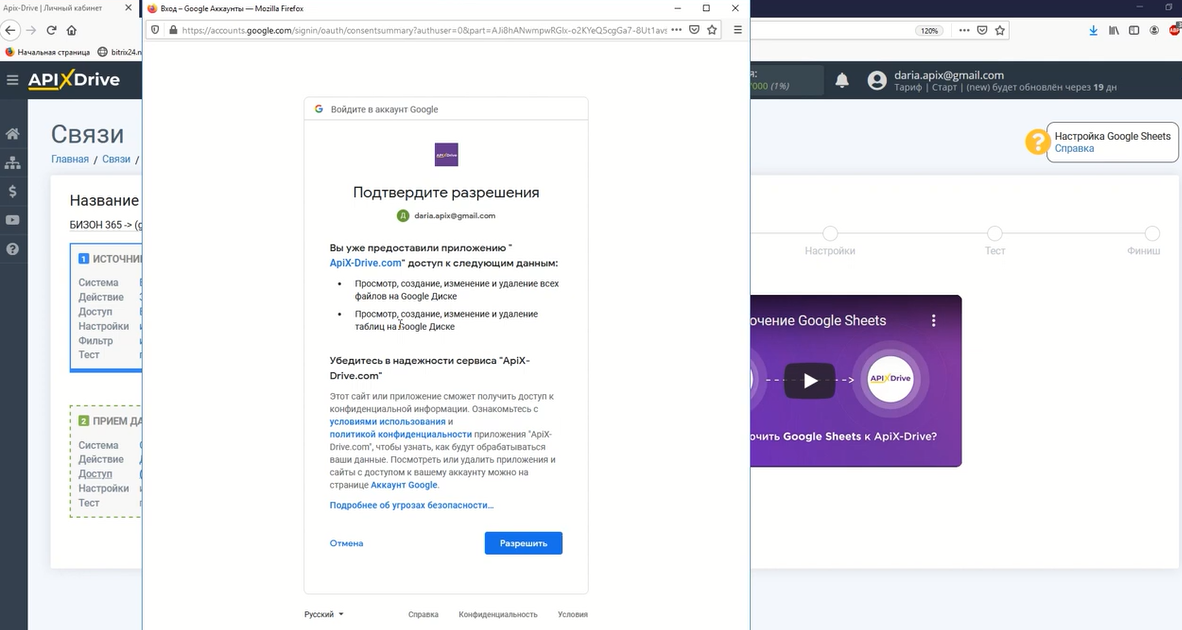This screenshot has width=1182, height=630.
Task: Open политикой конфиденциальности link
Action: click(x=400, y=435)
